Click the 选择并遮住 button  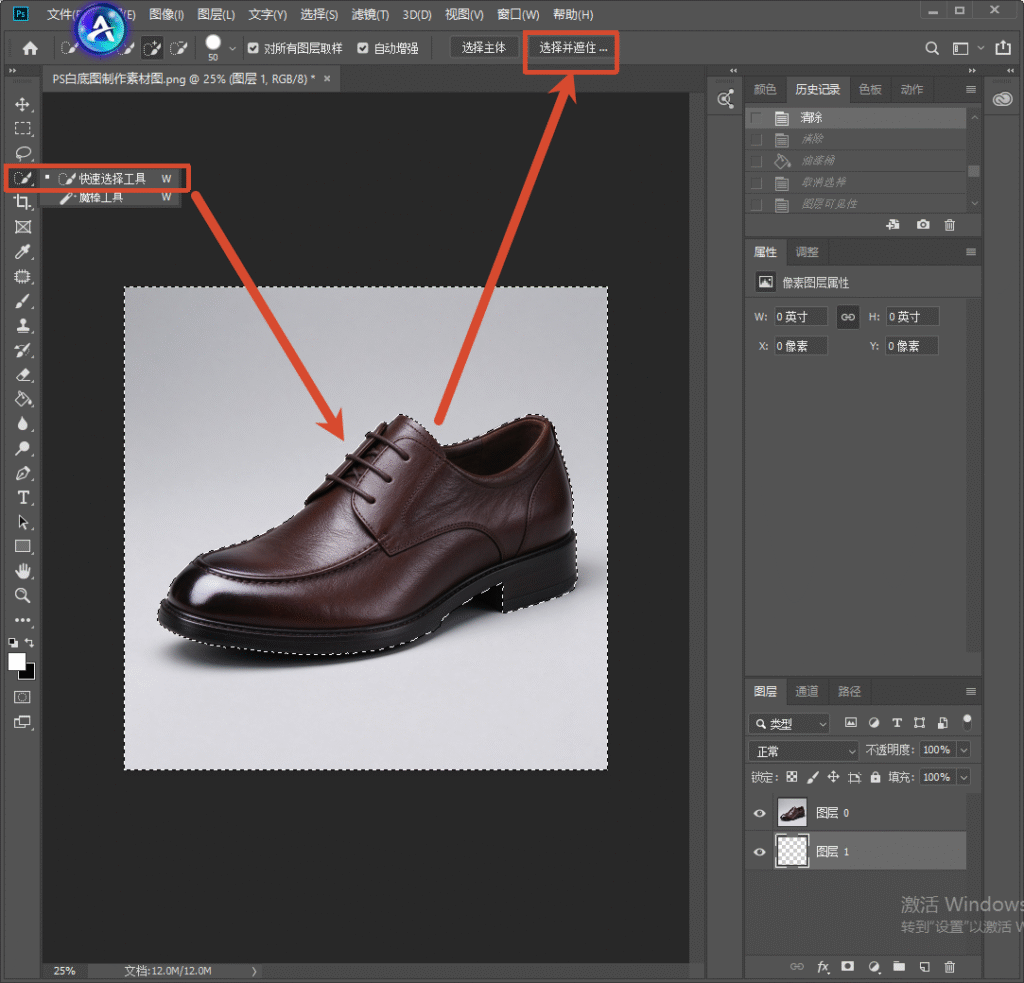(573, 48)
